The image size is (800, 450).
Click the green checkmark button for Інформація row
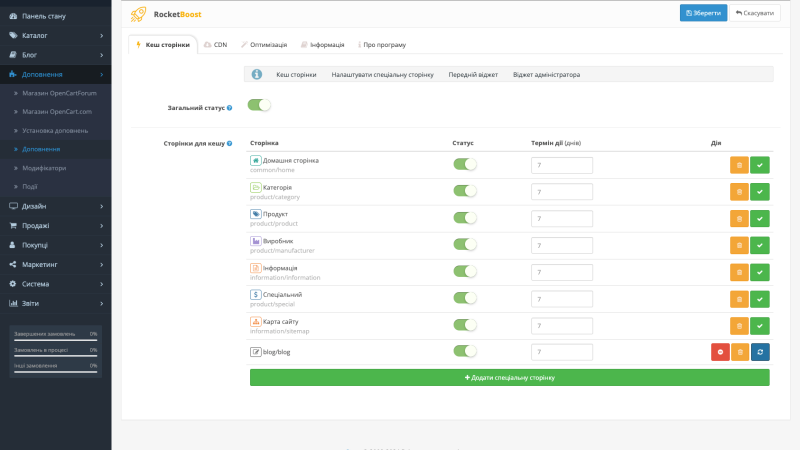(x=760, y=272)
